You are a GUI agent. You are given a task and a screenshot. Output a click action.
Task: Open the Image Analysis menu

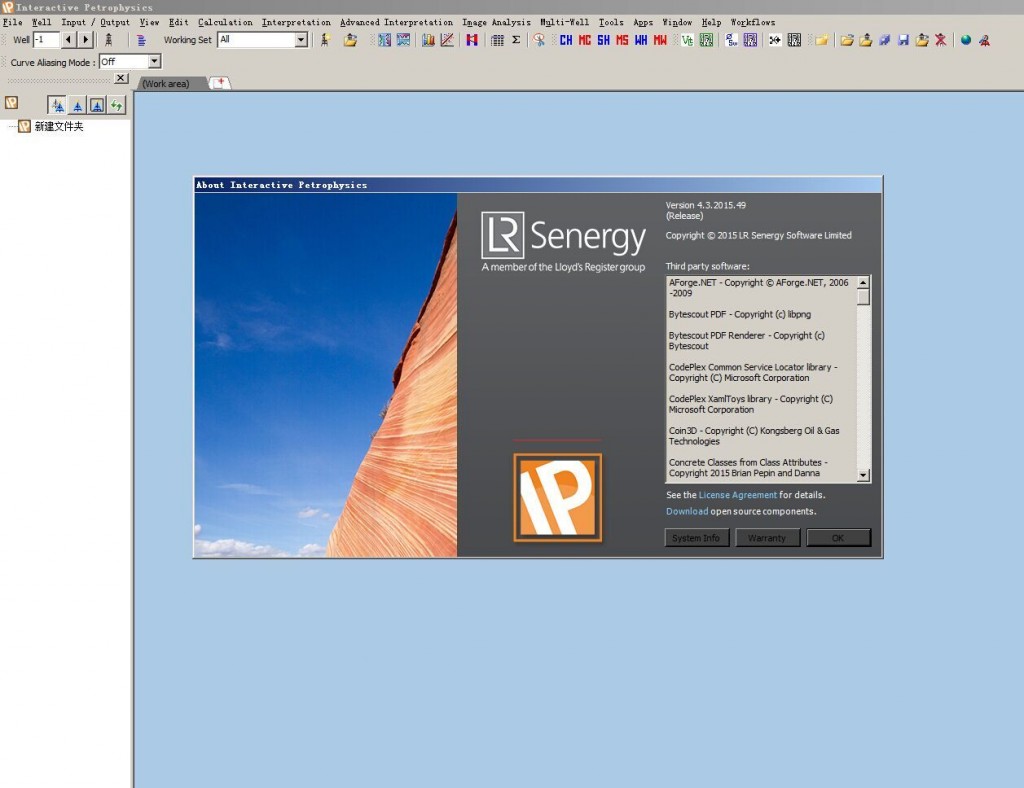coord(496,22)
